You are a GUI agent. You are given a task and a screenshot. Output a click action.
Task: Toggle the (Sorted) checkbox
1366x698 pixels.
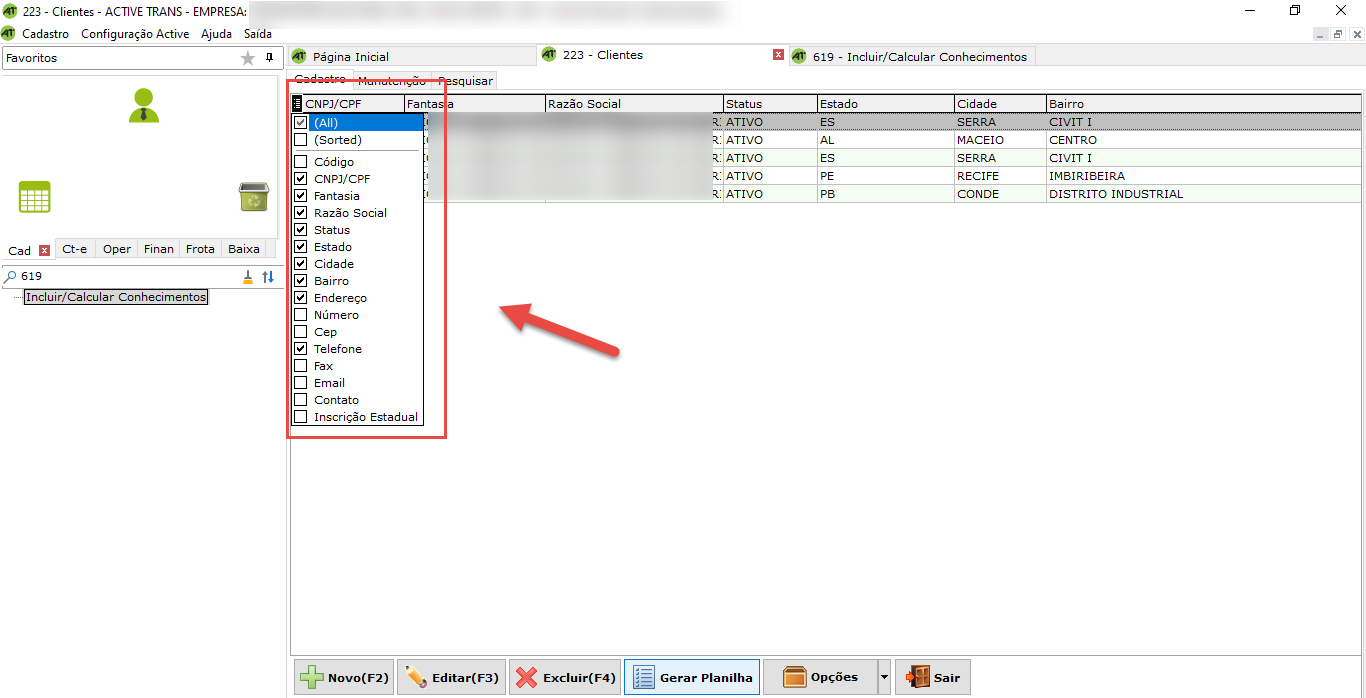[x=301, y=140]
